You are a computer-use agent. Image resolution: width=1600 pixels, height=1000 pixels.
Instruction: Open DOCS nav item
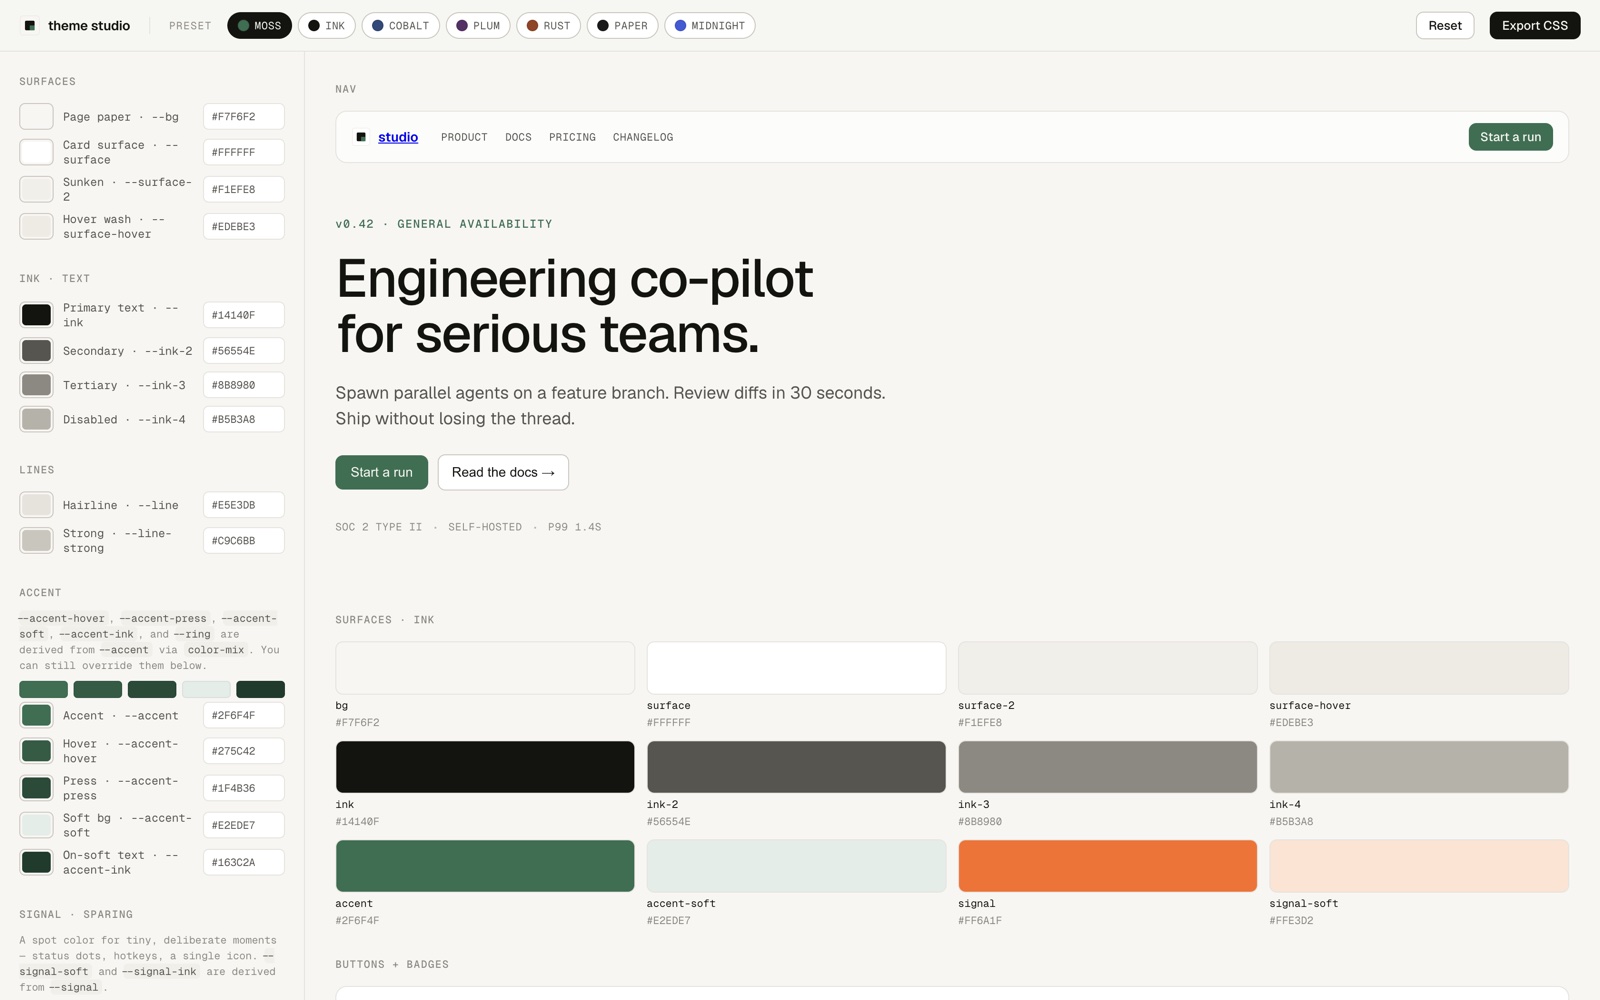tap(518, 137)
